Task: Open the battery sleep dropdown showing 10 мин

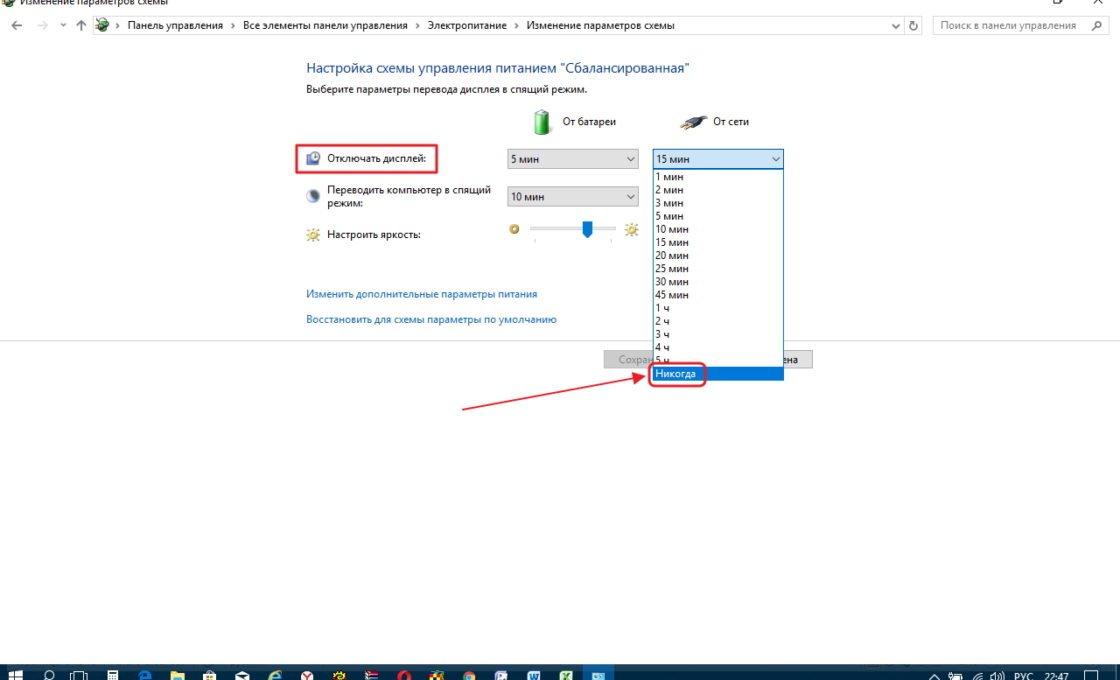Action: coord(573,196)
